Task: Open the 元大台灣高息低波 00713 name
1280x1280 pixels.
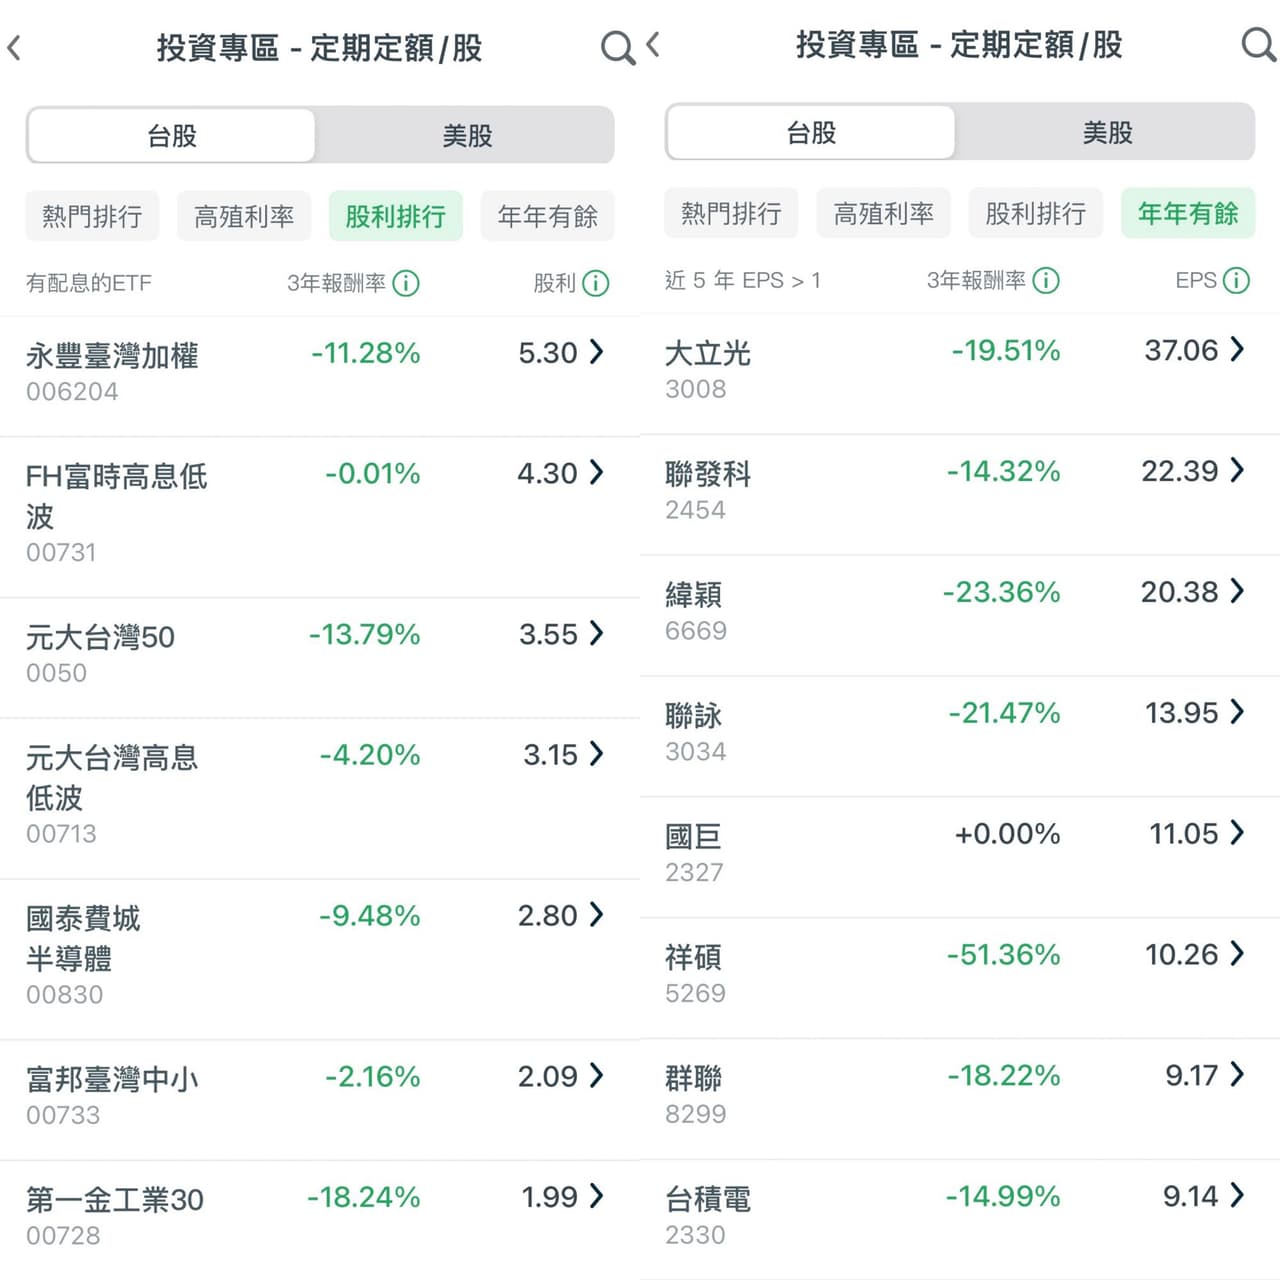Action: point(112,778)
